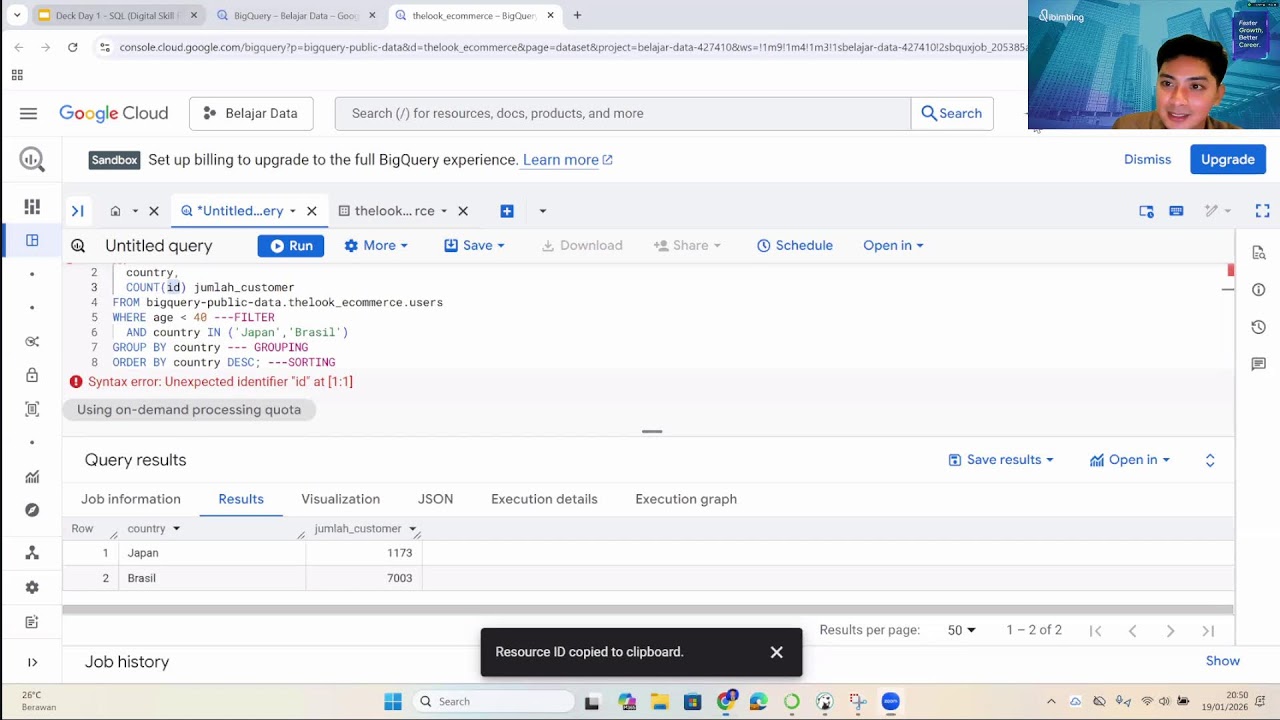1280x720 pixels.
Task: Open the sidebar release notes icon
Action: (x=32, y=621)
